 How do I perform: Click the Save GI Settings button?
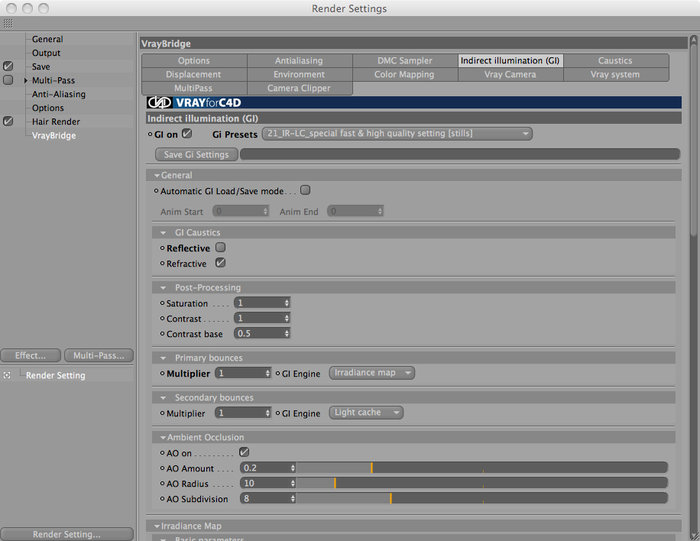(196, 154)
